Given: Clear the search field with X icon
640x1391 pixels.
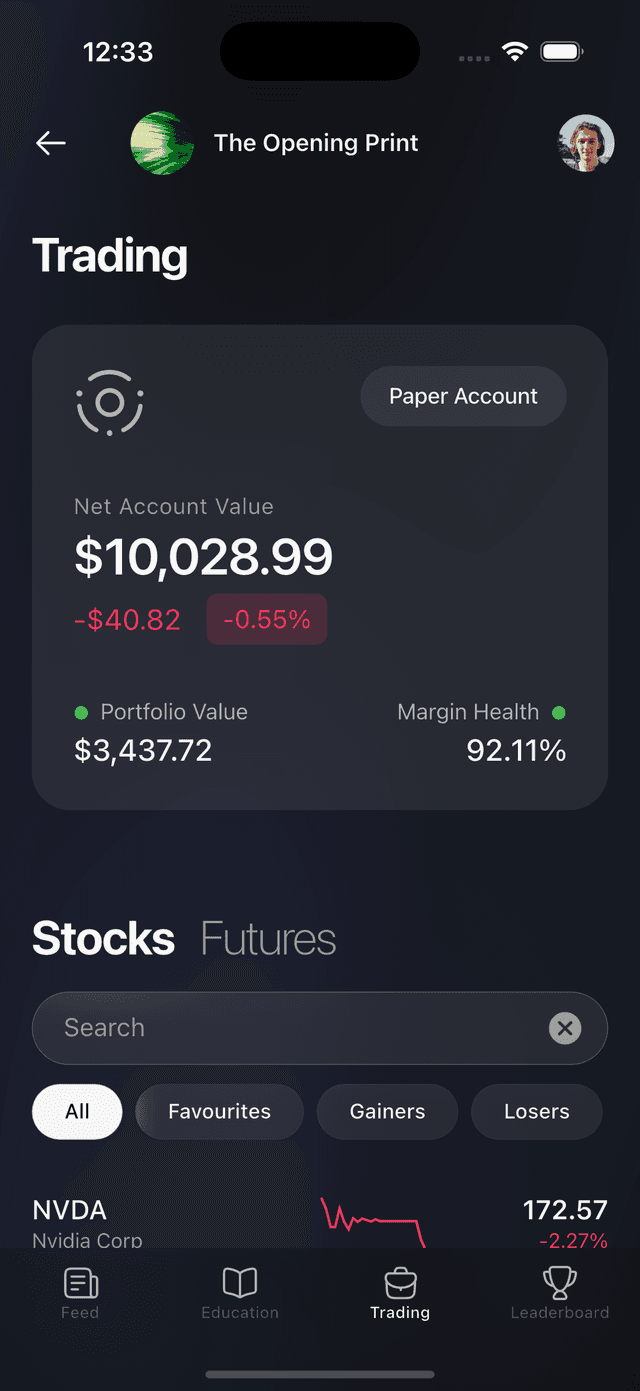Looking at the screenshot, I should pyautogui.click(x=565, y=1027).
